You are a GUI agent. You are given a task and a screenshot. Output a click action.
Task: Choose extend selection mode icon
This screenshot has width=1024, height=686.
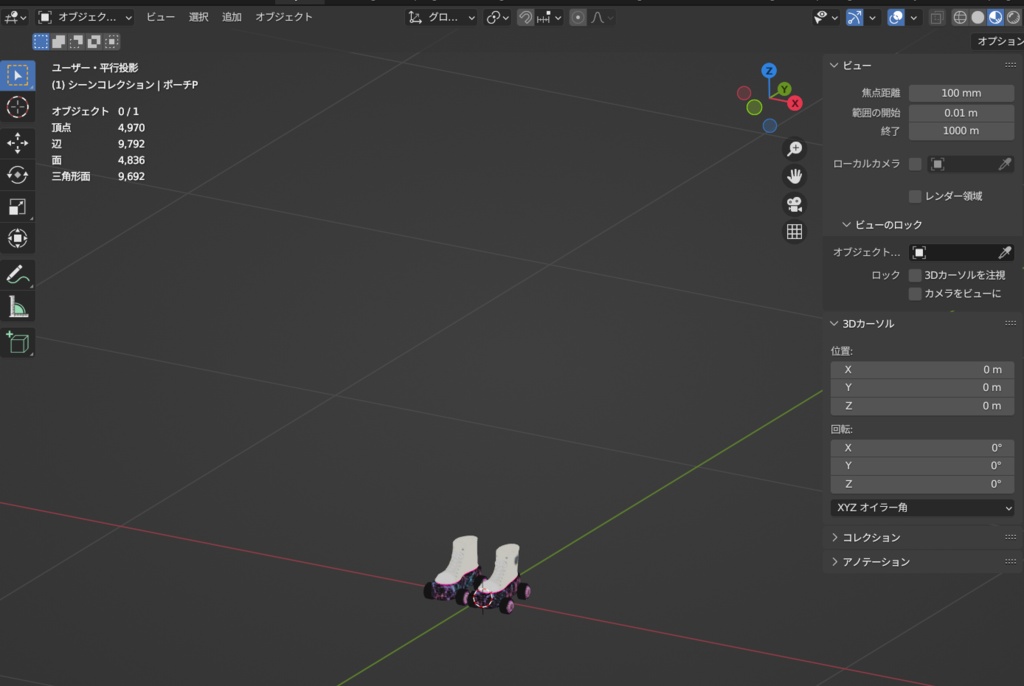pyautogui.click(x=58, y=42)
